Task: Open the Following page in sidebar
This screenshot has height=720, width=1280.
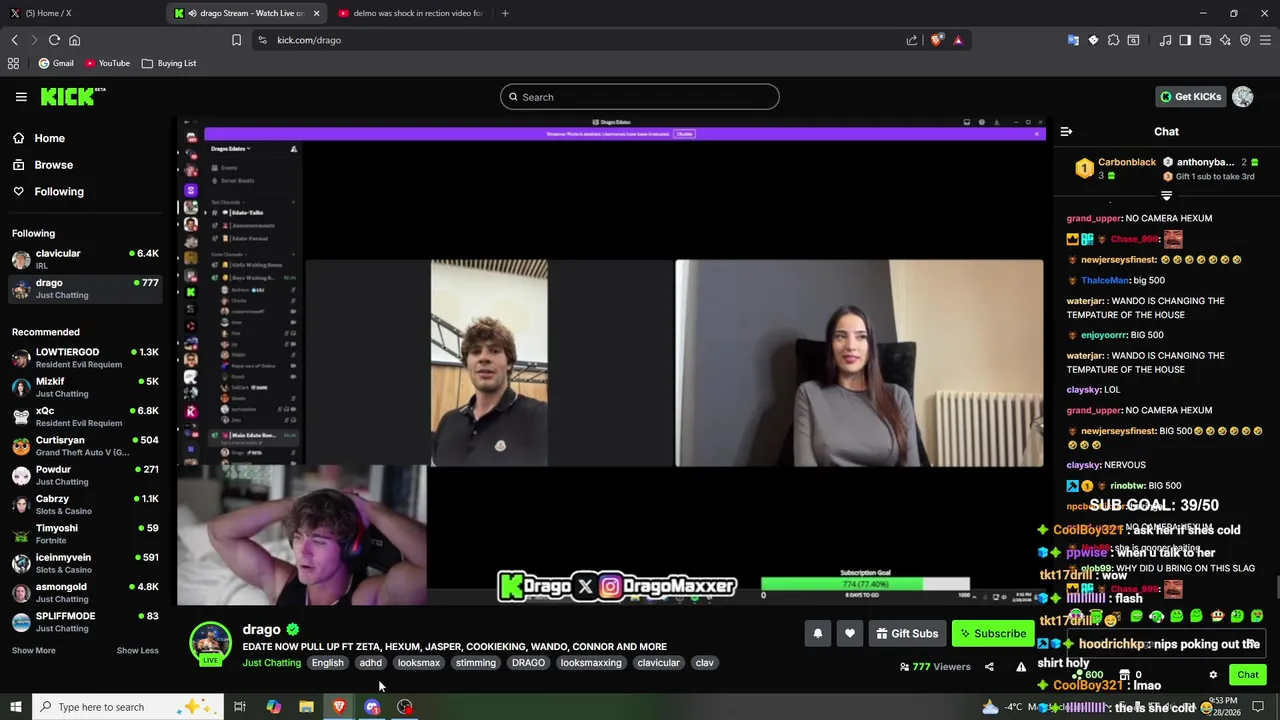Action: (59, 192)
